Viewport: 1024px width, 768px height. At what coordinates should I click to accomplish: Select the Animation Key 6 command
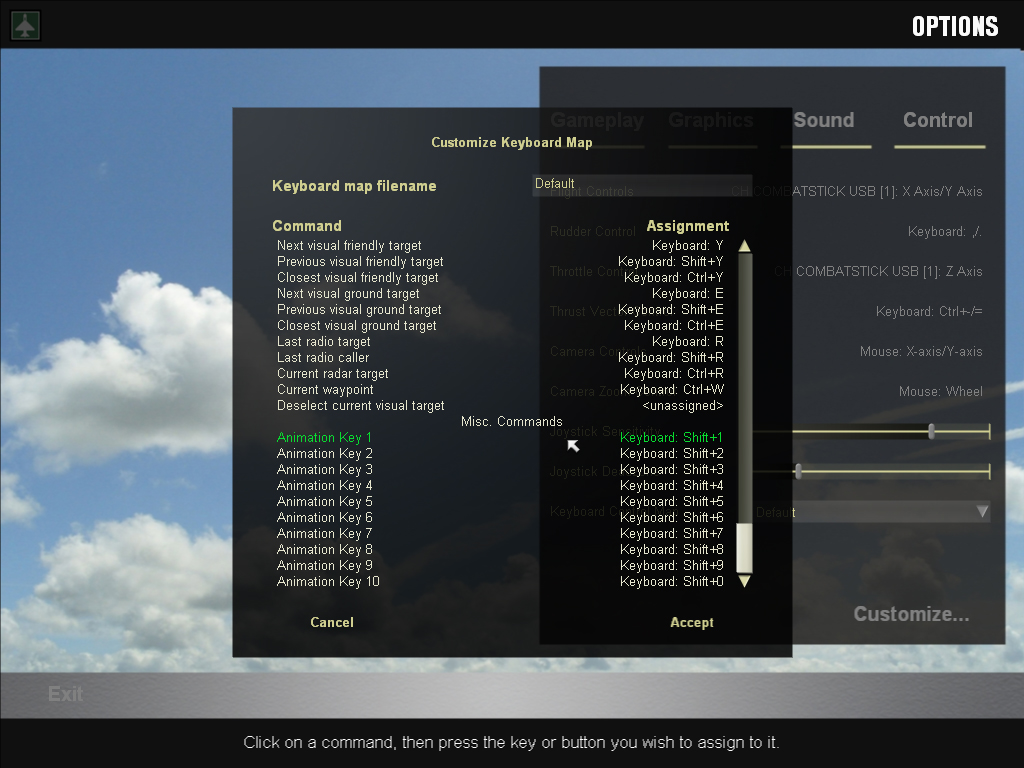pyautogui.click(x=325, y=518)
